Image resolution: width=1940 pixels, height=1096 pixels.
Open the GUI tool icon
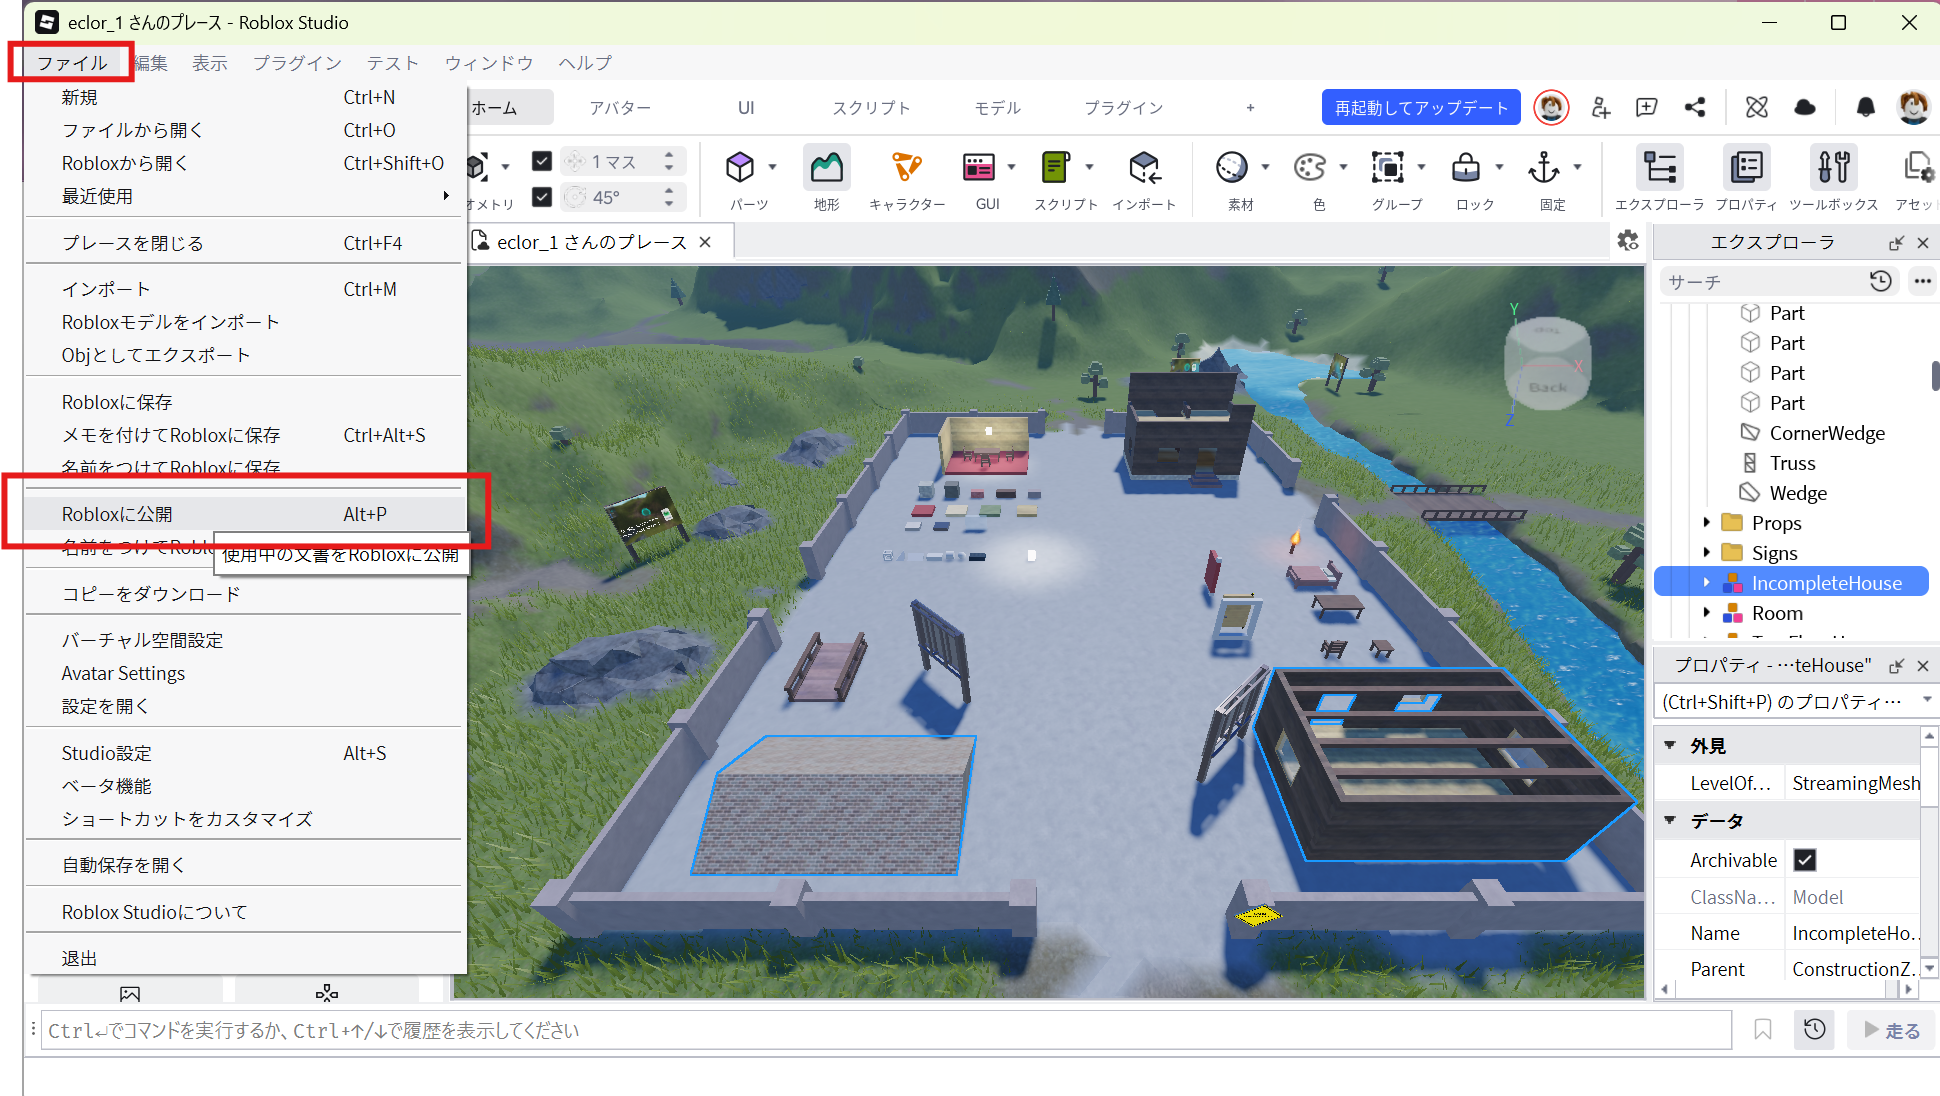tap(978, 168)
